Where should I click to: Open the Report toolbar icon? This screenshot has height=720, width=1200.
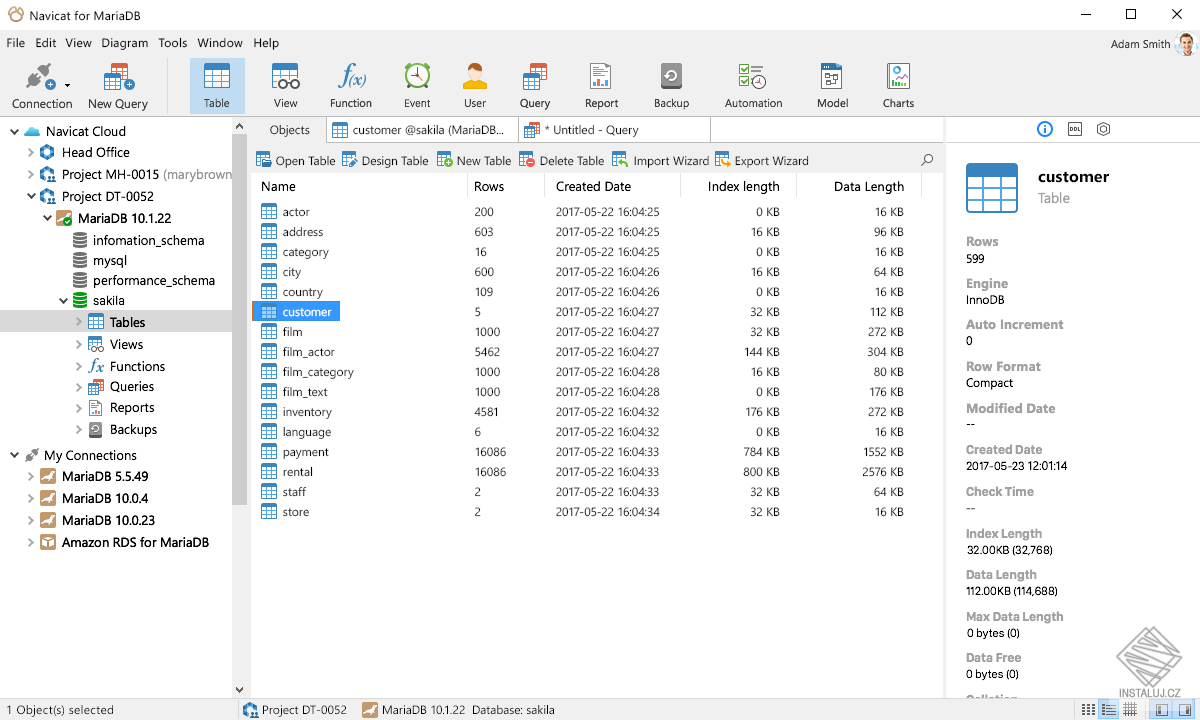click(x=601, y=78)
